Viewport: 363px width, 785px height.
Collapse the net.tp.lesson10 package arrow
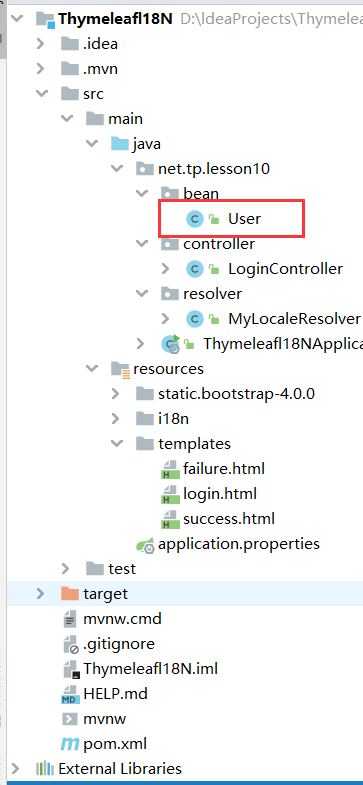click(x=117, y=169)
